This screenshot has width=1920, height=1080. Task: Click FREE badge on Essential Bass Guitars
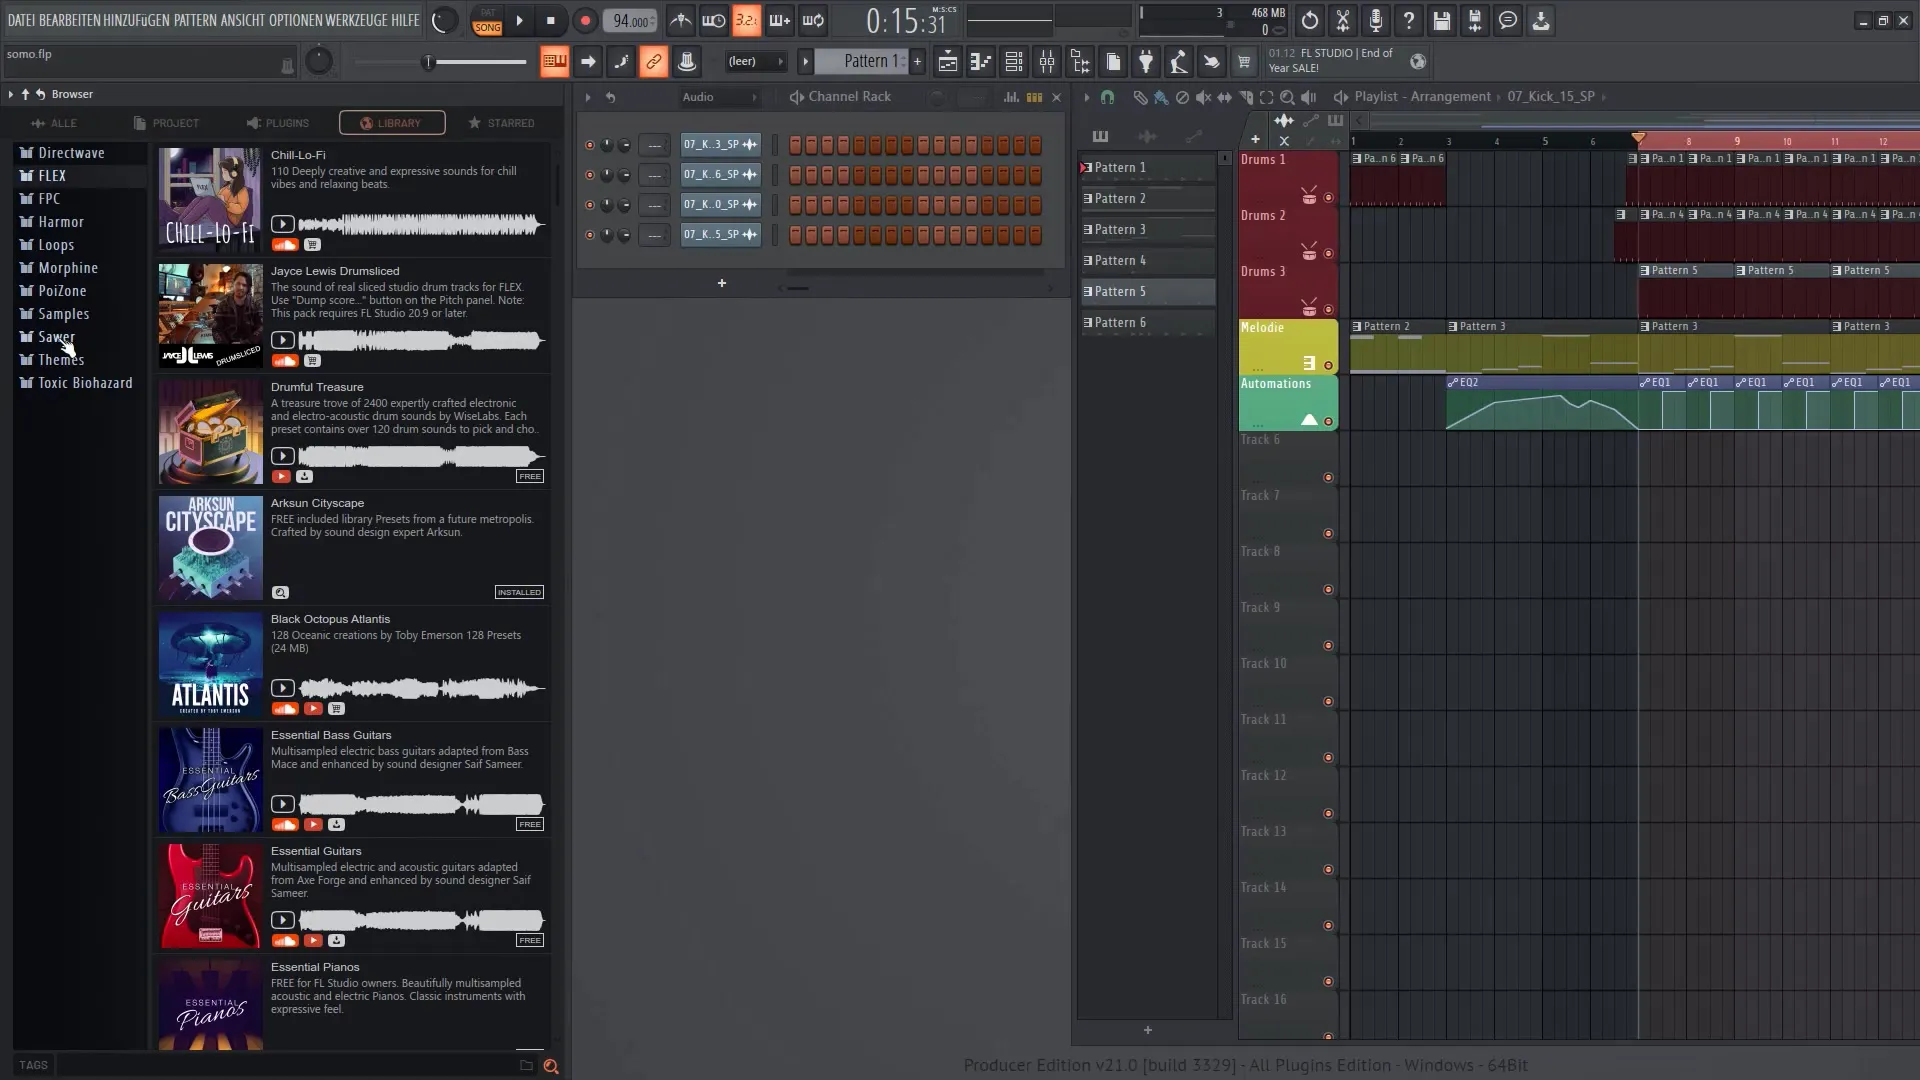click(x=530, y=824)
